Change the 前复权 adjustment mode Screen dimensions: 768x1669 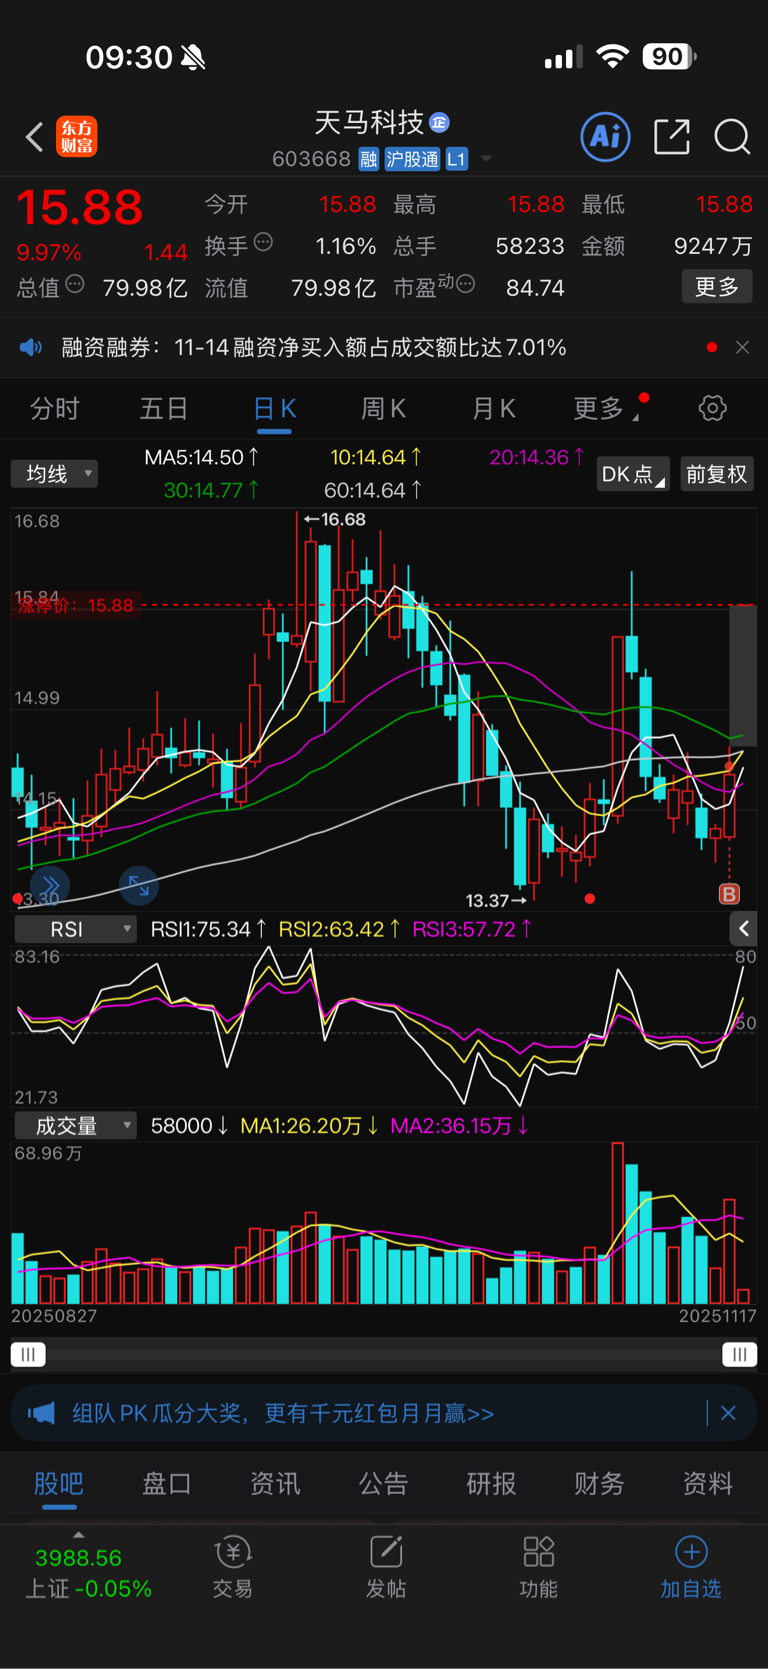[x=716, y=474]
